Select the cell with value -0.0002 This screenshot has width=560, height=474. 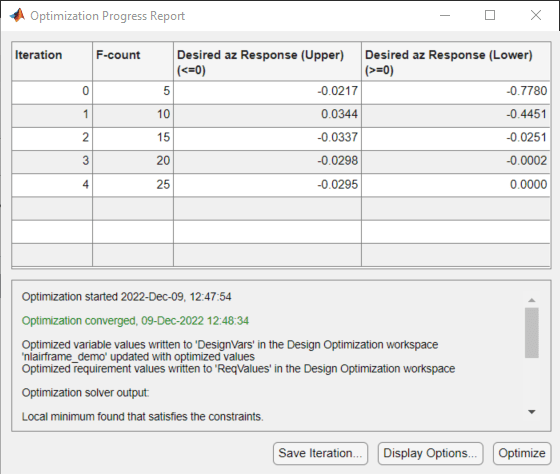coord(456,161)
